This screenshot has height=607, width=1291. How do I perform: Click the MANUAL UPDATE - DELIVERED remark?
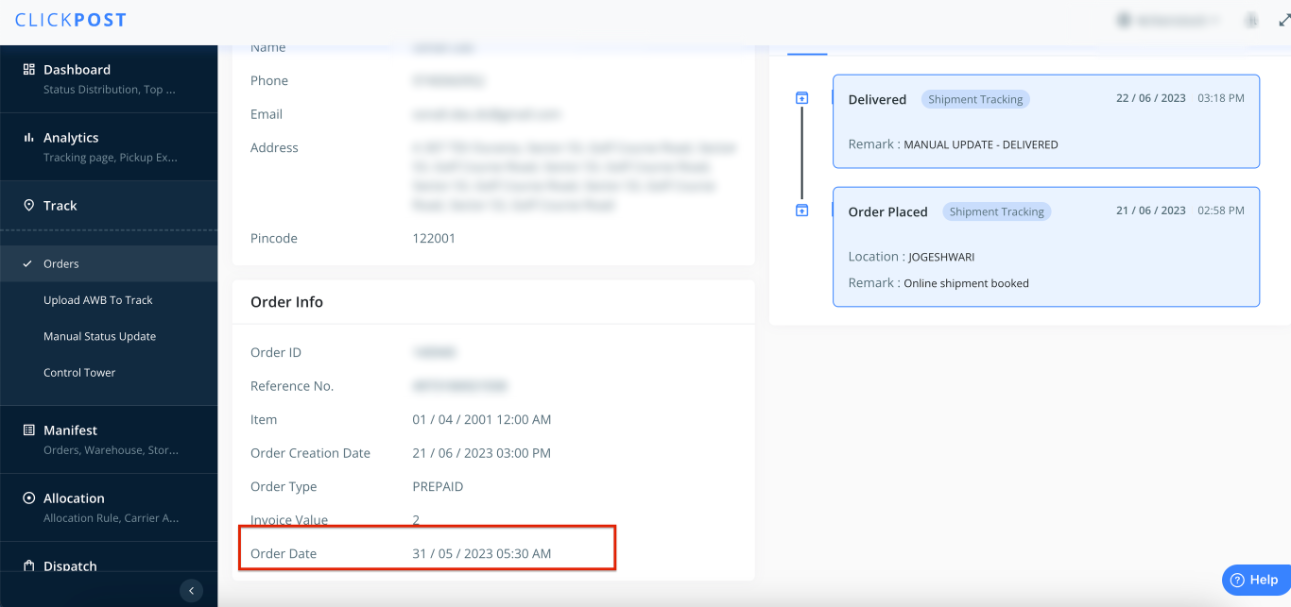[x=980, y=145]
